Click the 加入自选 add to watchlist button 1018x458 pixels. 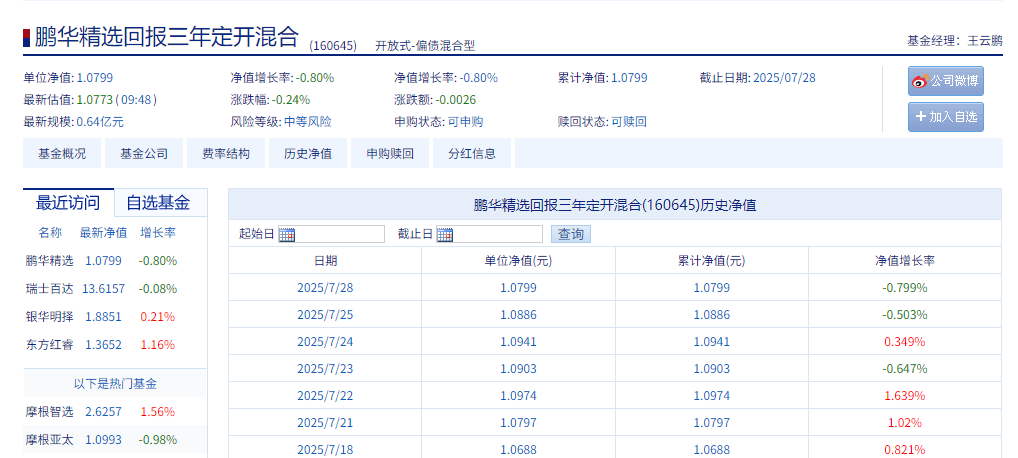[945, 117]
